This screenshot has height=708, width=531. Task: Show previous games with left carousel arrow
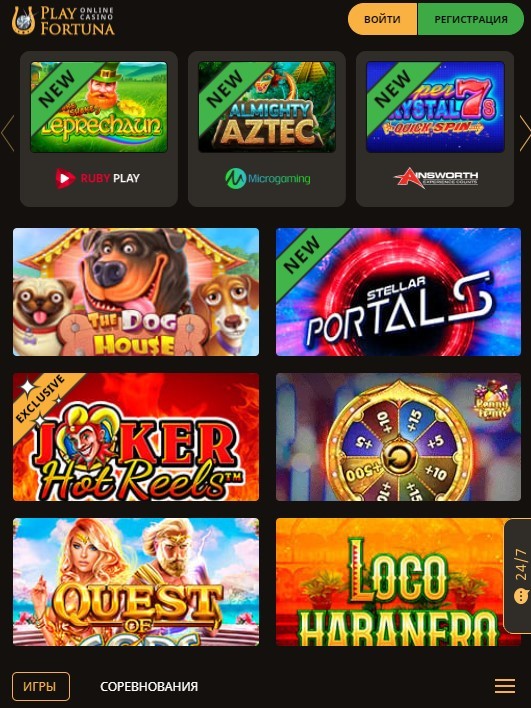[8, 133]
